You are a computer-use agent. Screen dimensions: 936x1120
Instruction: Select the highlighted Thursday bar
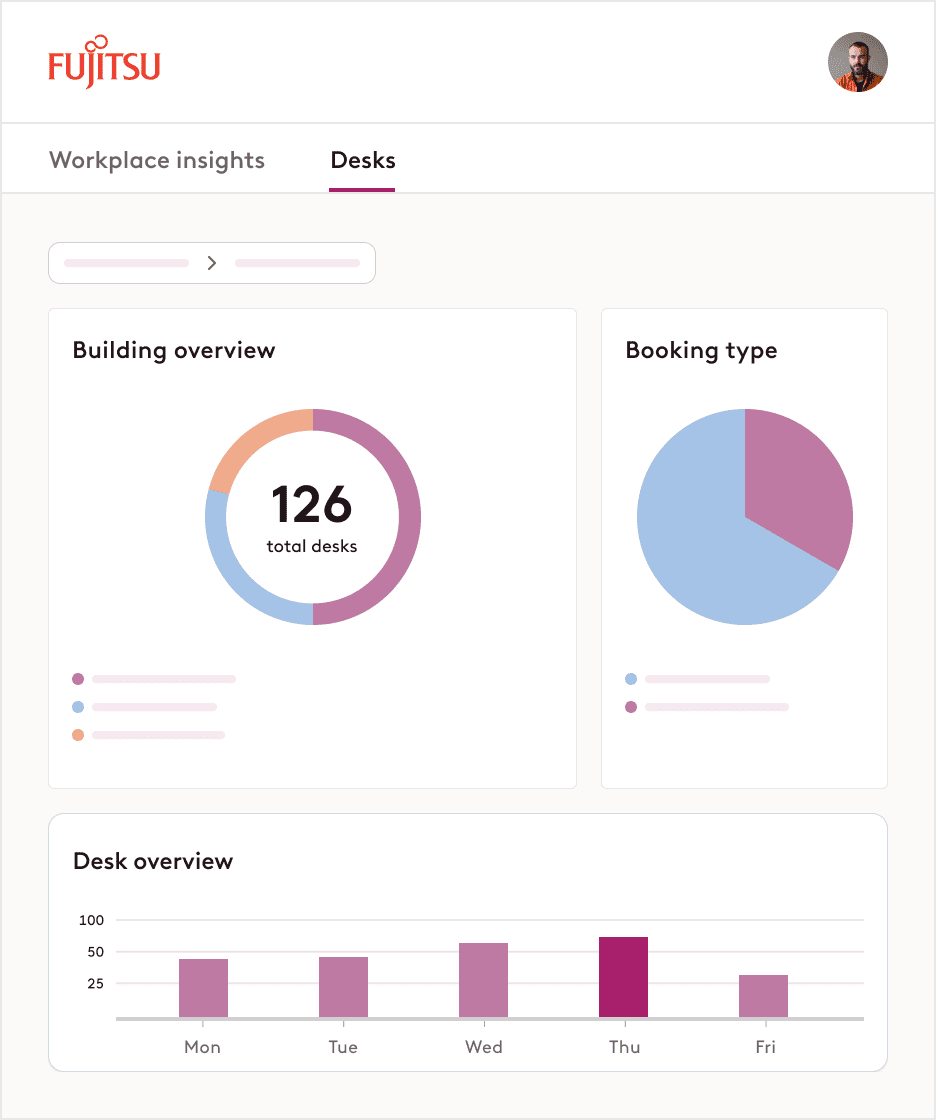624,975
